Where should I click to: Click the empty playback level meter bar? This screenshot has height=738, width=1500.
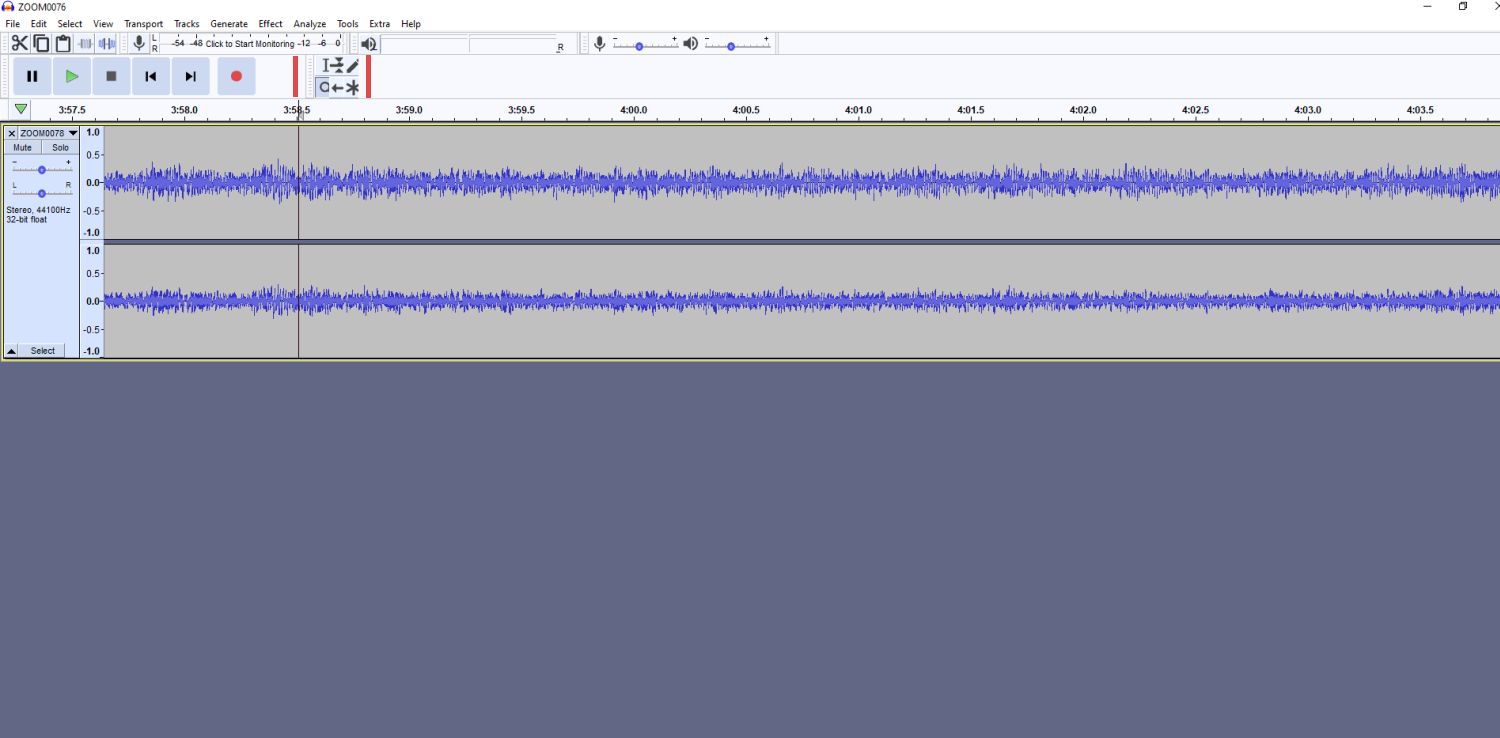tap(468, 44)
